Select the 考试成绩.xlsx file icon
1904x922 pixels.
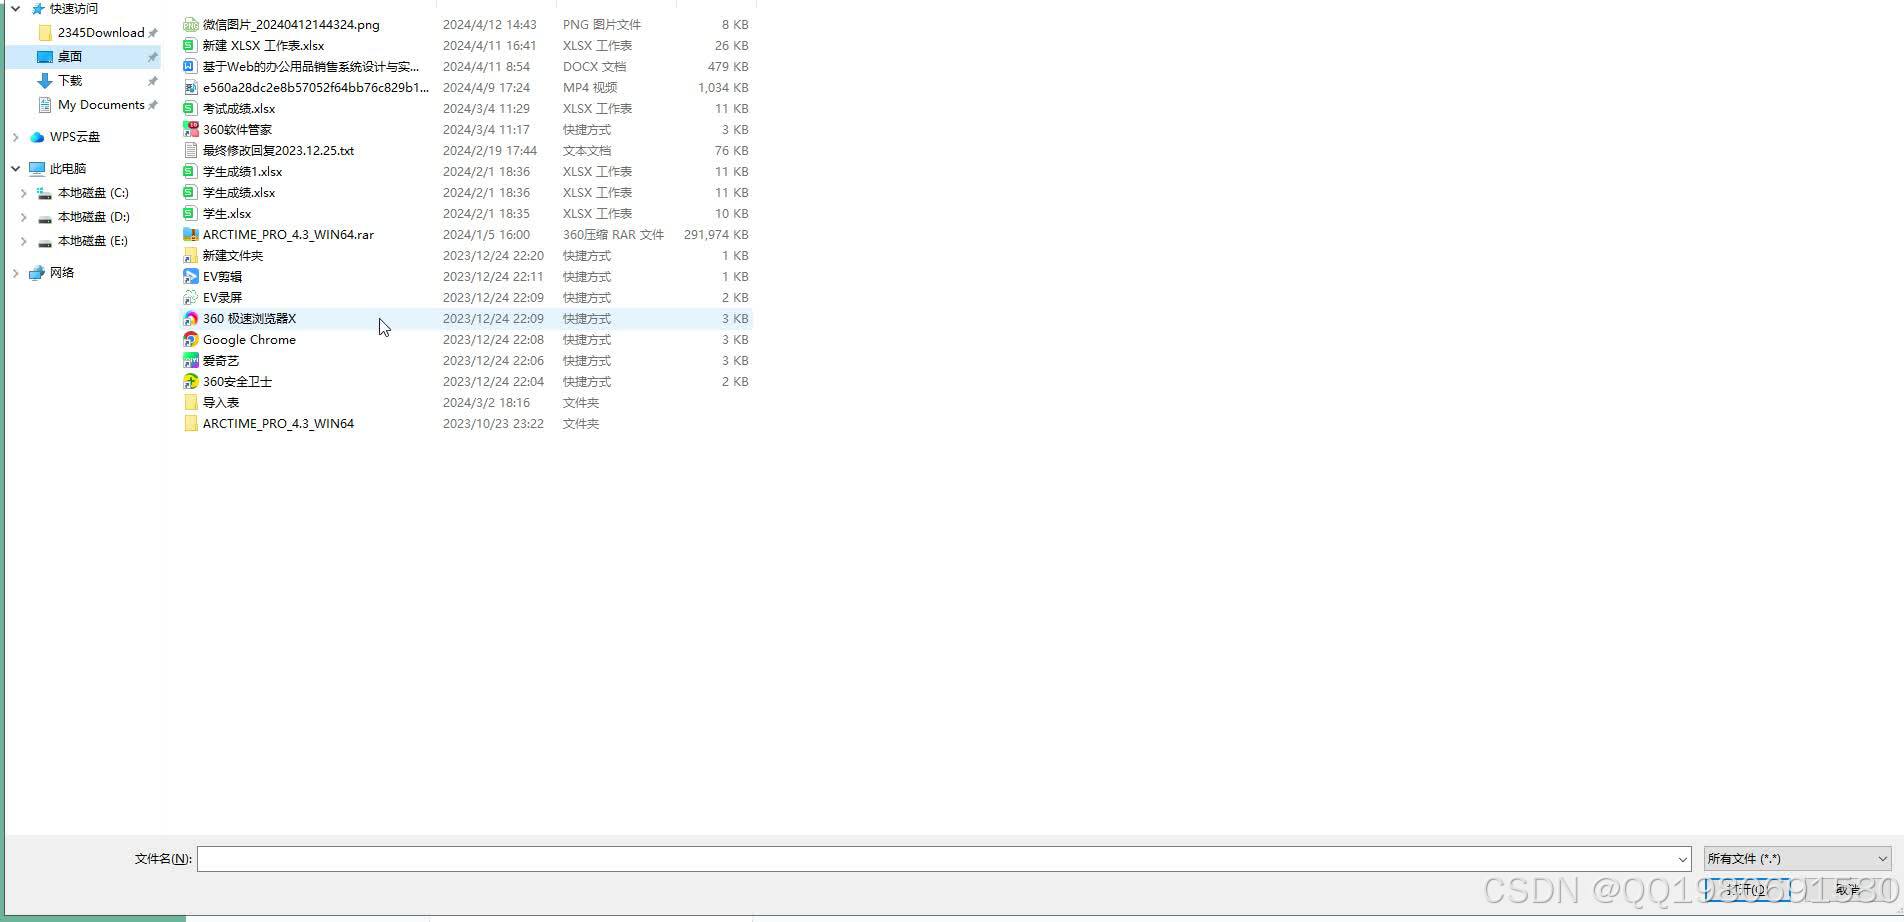tap(191, 108)
